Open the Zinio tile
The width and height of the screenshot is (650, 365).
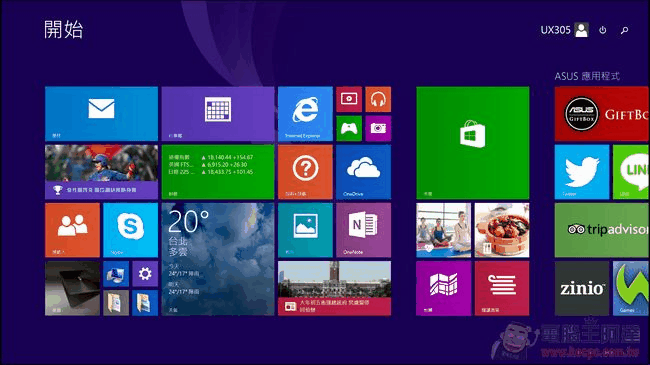[x=582, y=288]
